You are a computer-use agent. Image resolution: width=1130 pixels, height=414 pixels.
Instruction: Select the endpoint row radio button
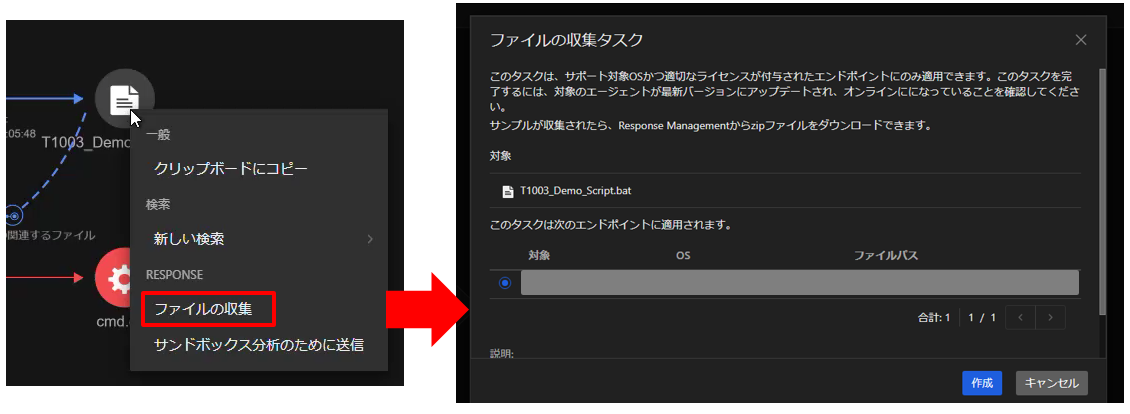[x=505, y=283]
